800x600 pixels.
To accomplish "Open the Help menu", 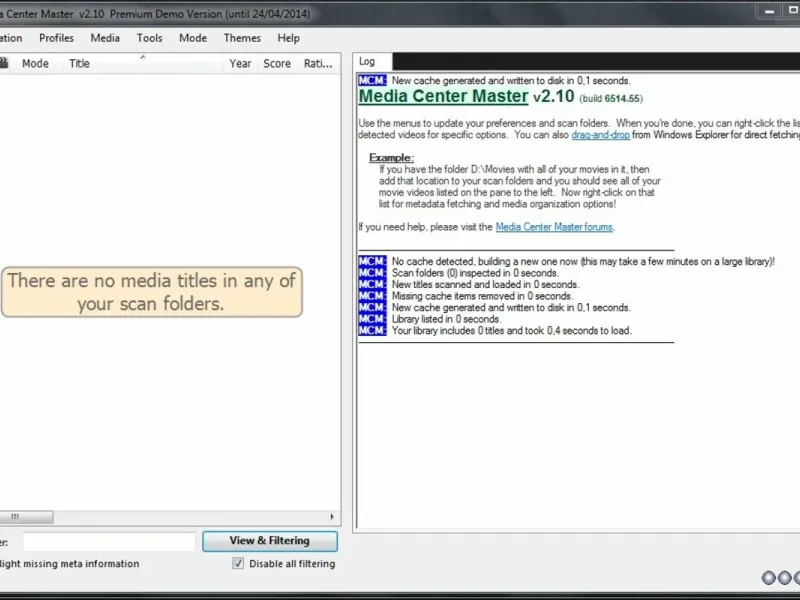I will tap(289, 38).
